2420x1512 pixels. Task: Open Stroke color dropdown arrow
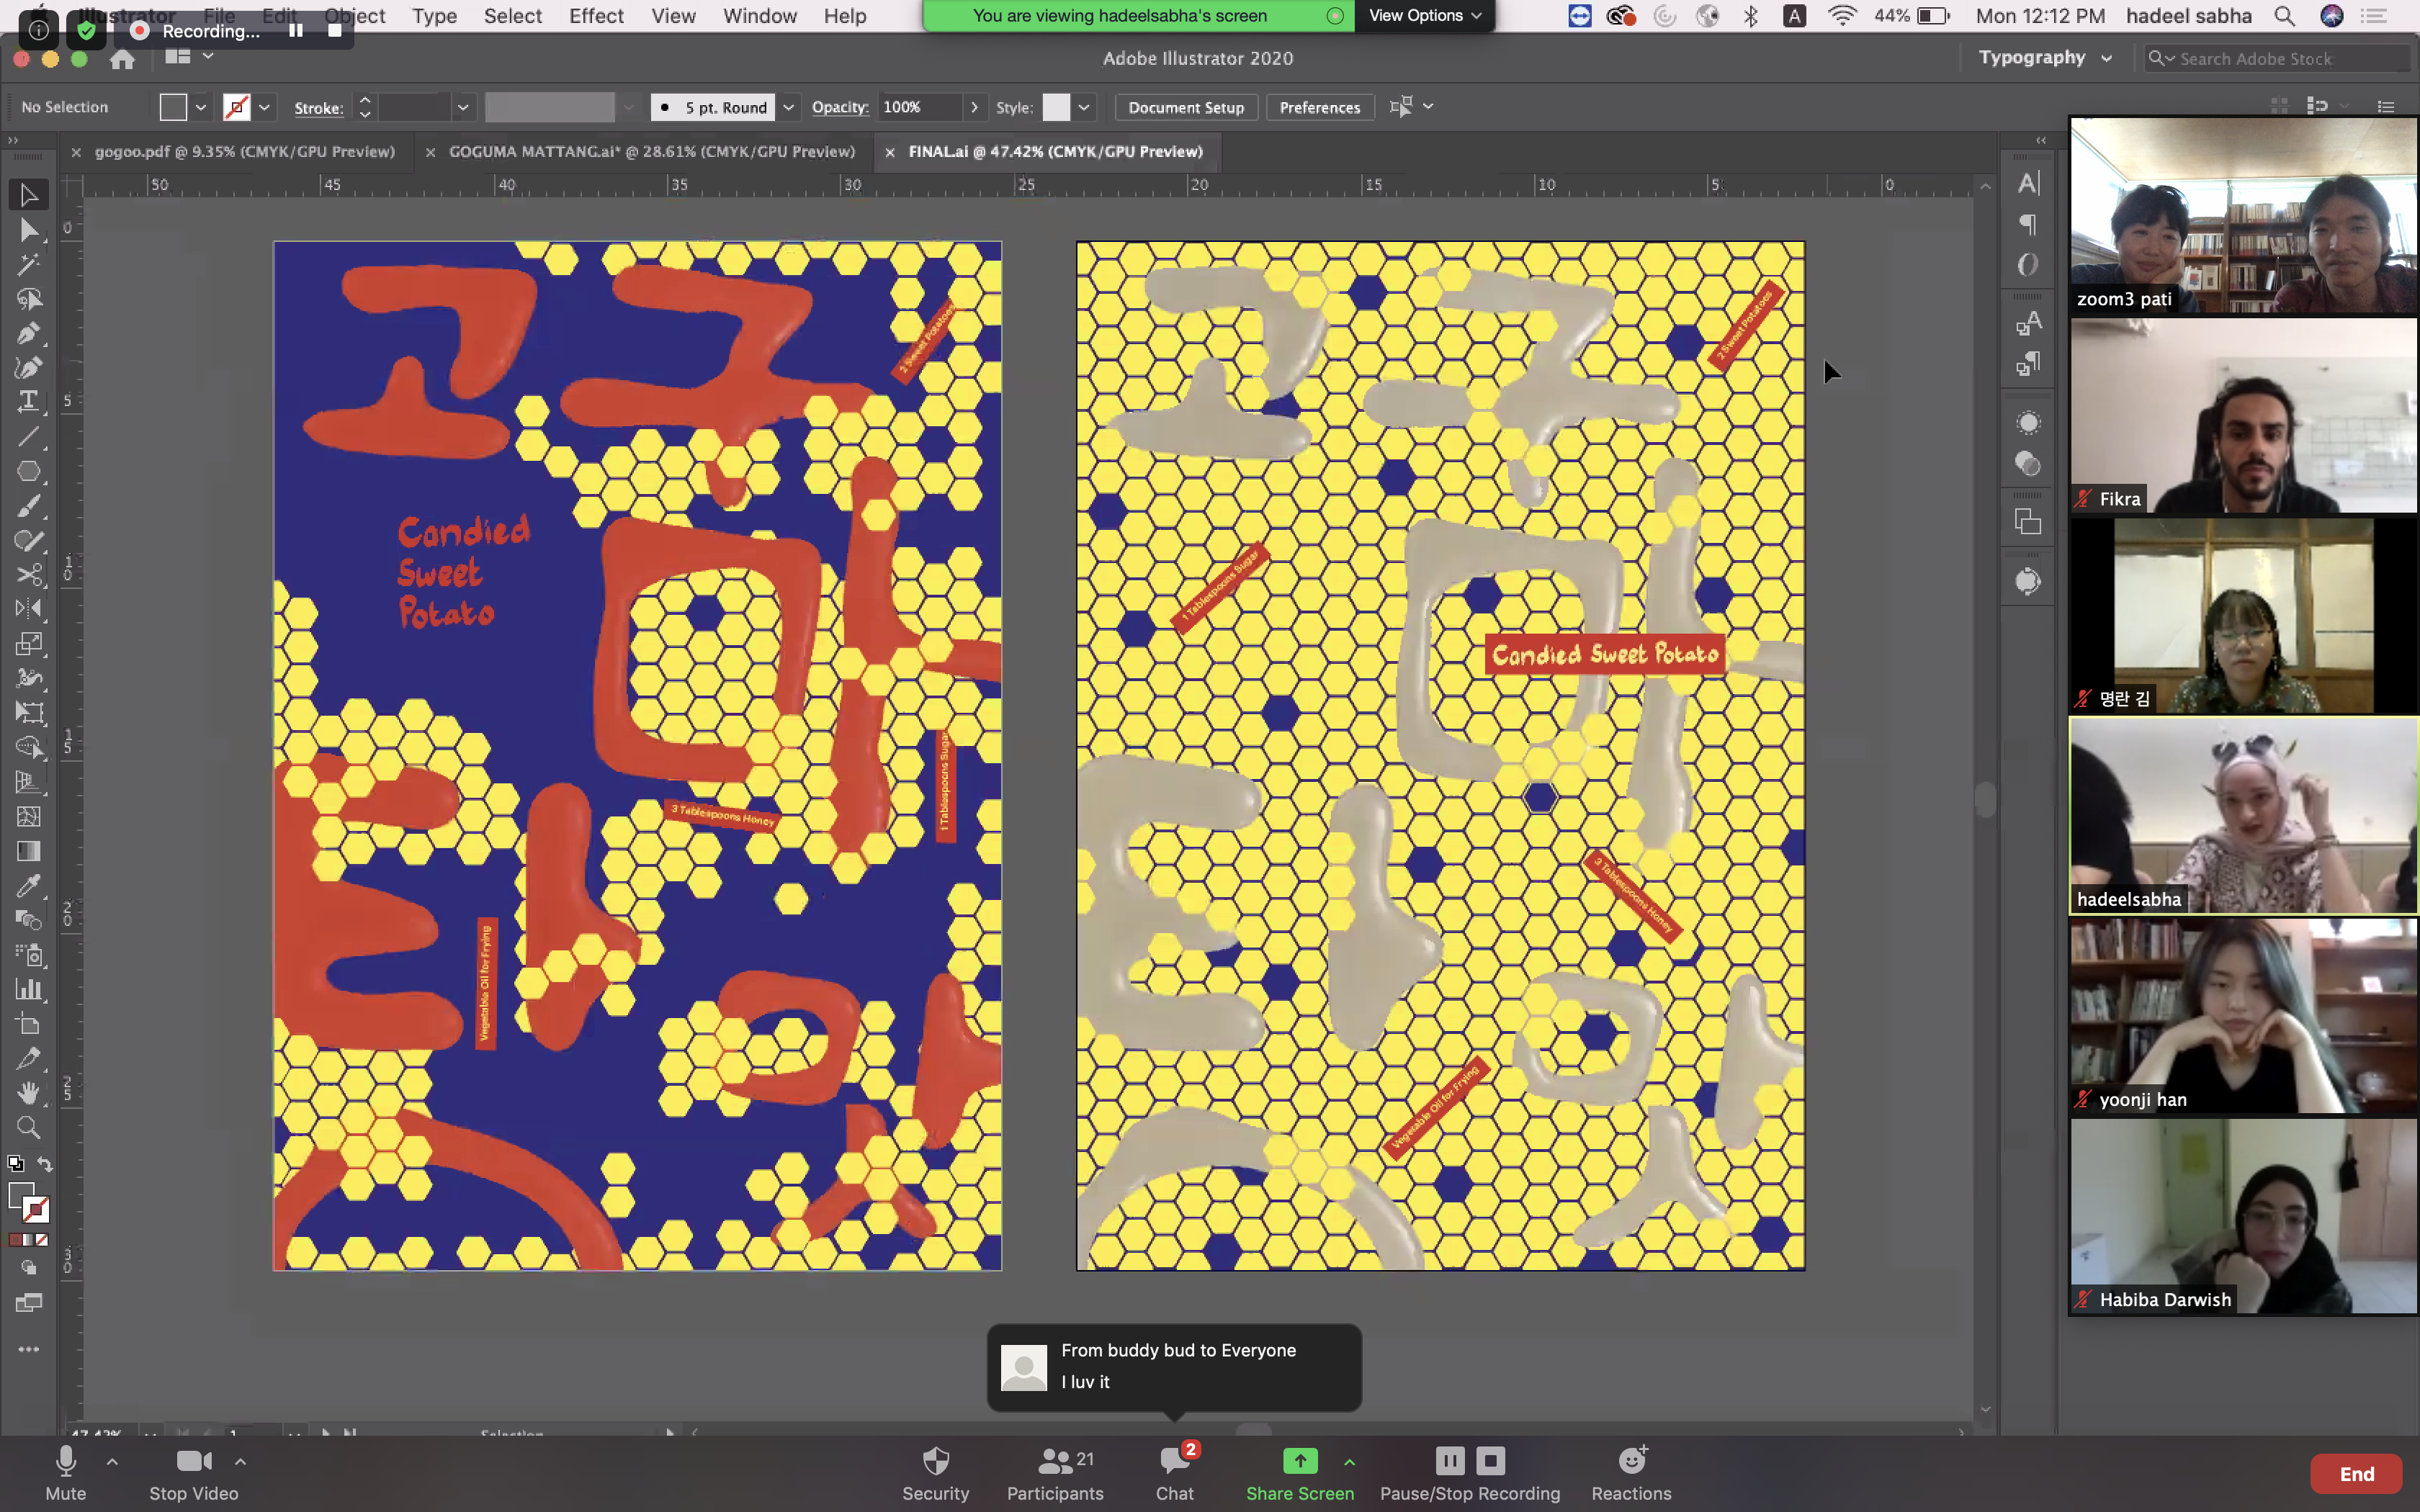click(264, 107)
